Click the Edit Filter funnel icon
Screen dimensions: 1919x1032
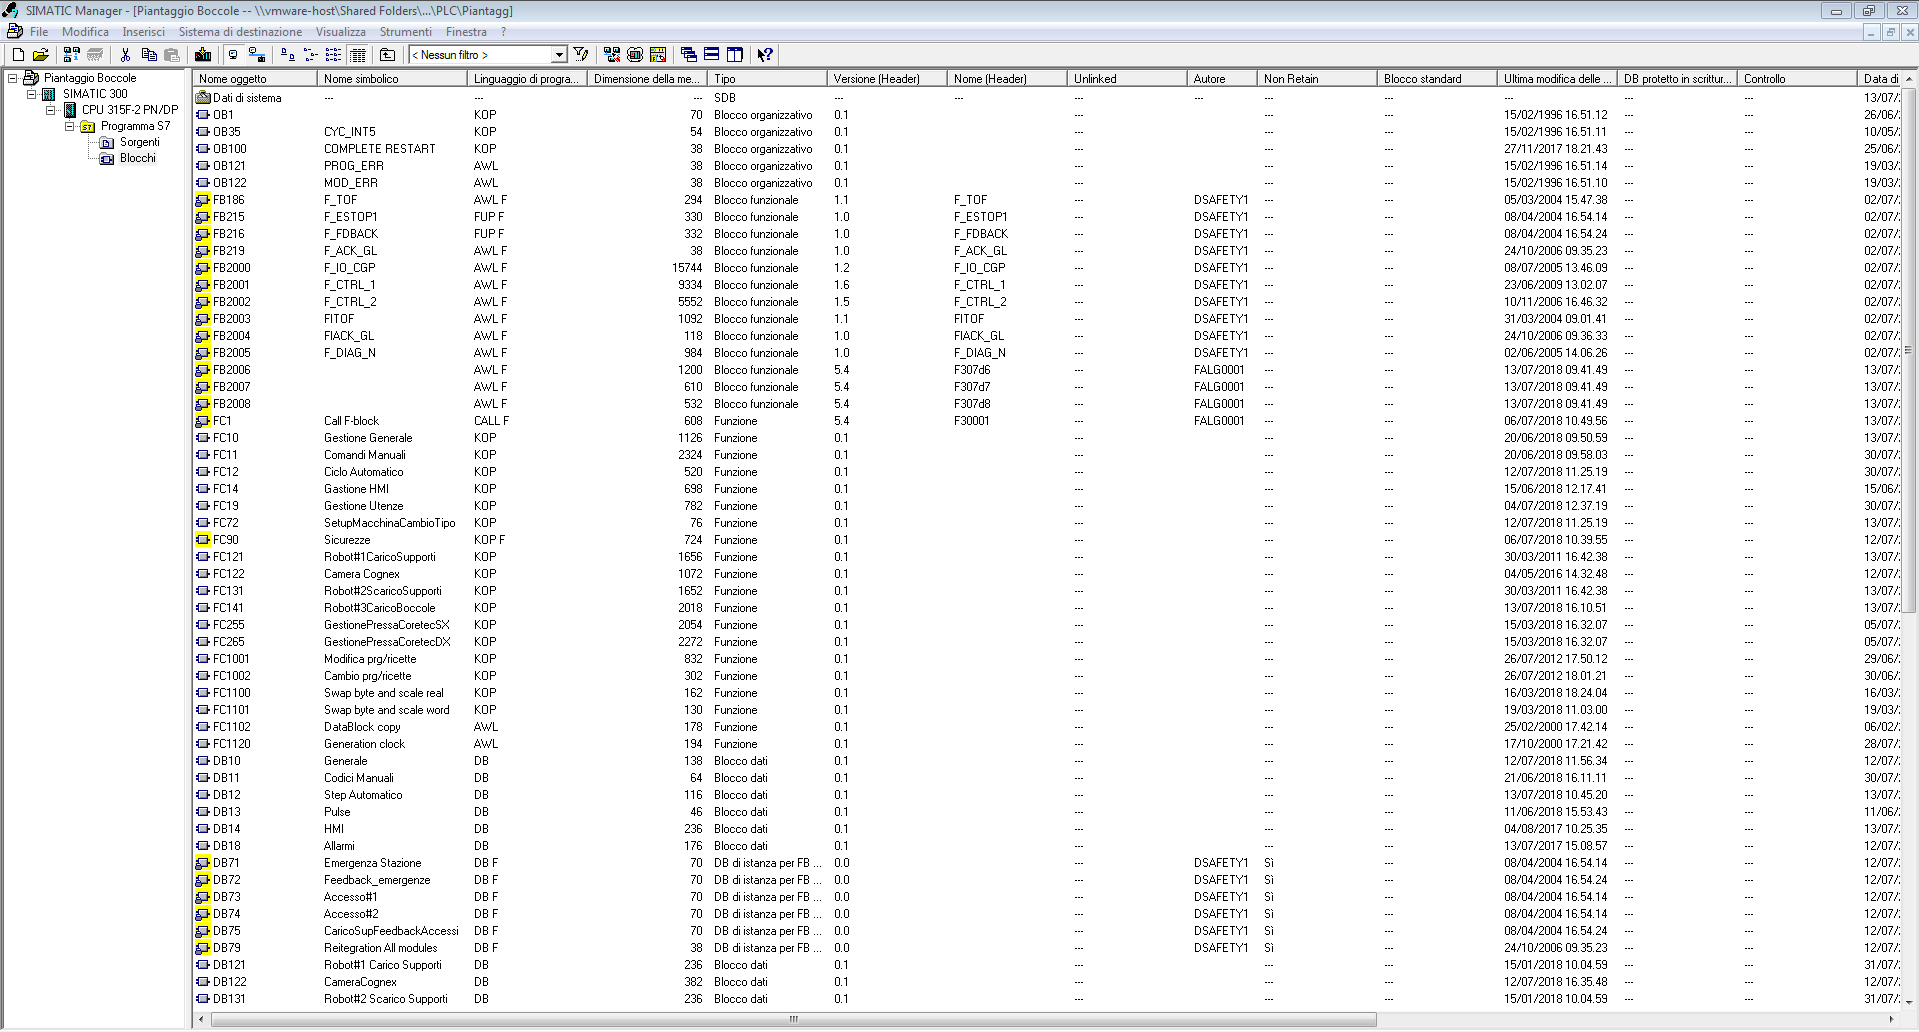(x=581, y=55)
